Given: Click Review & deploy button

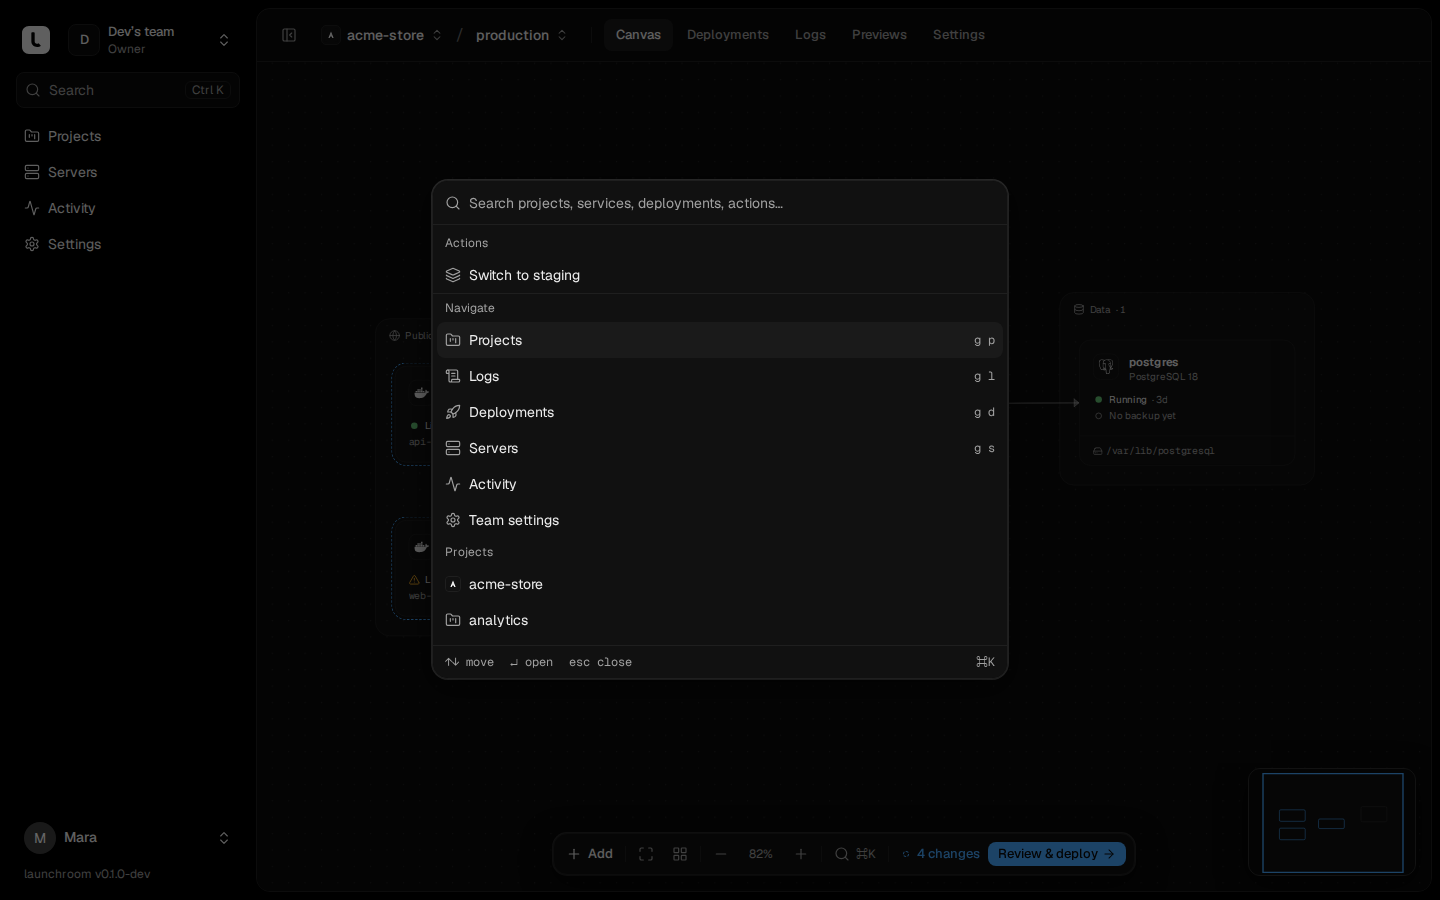Looking at the screenshot, I should [x=1057, y=854].
